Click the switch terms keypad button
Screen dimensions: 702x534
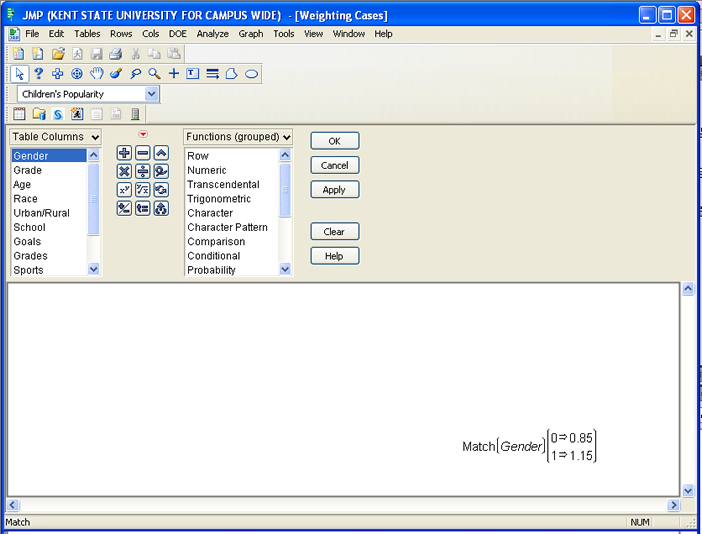click(161, 190)
